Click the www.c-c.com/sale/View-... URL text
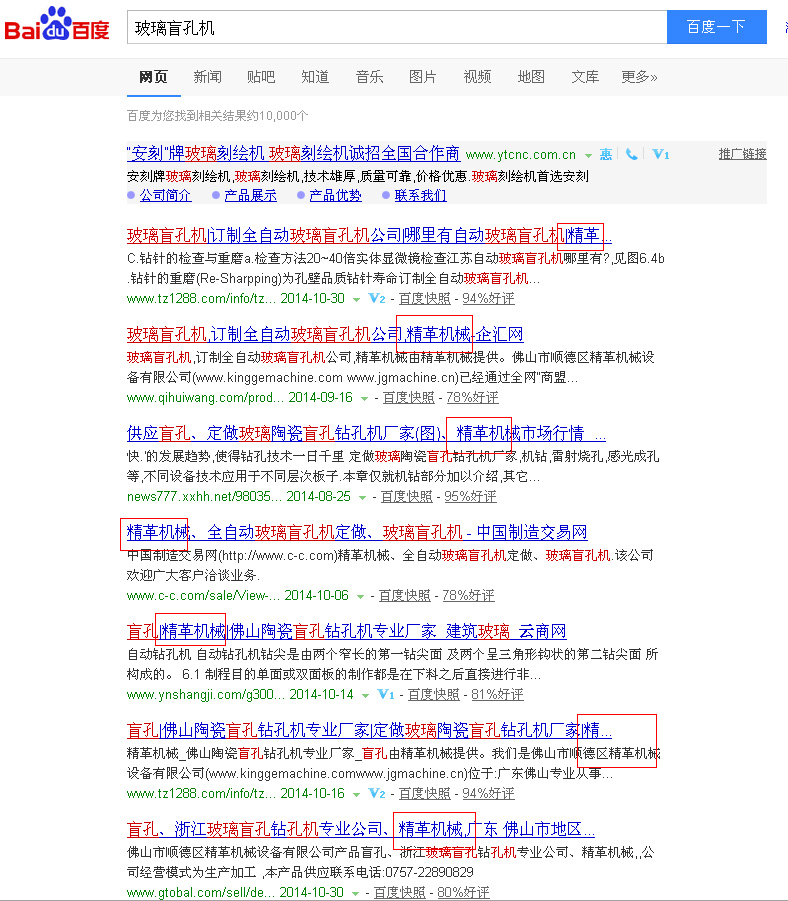This screenshot has width=788, height=901. [203, 595]
